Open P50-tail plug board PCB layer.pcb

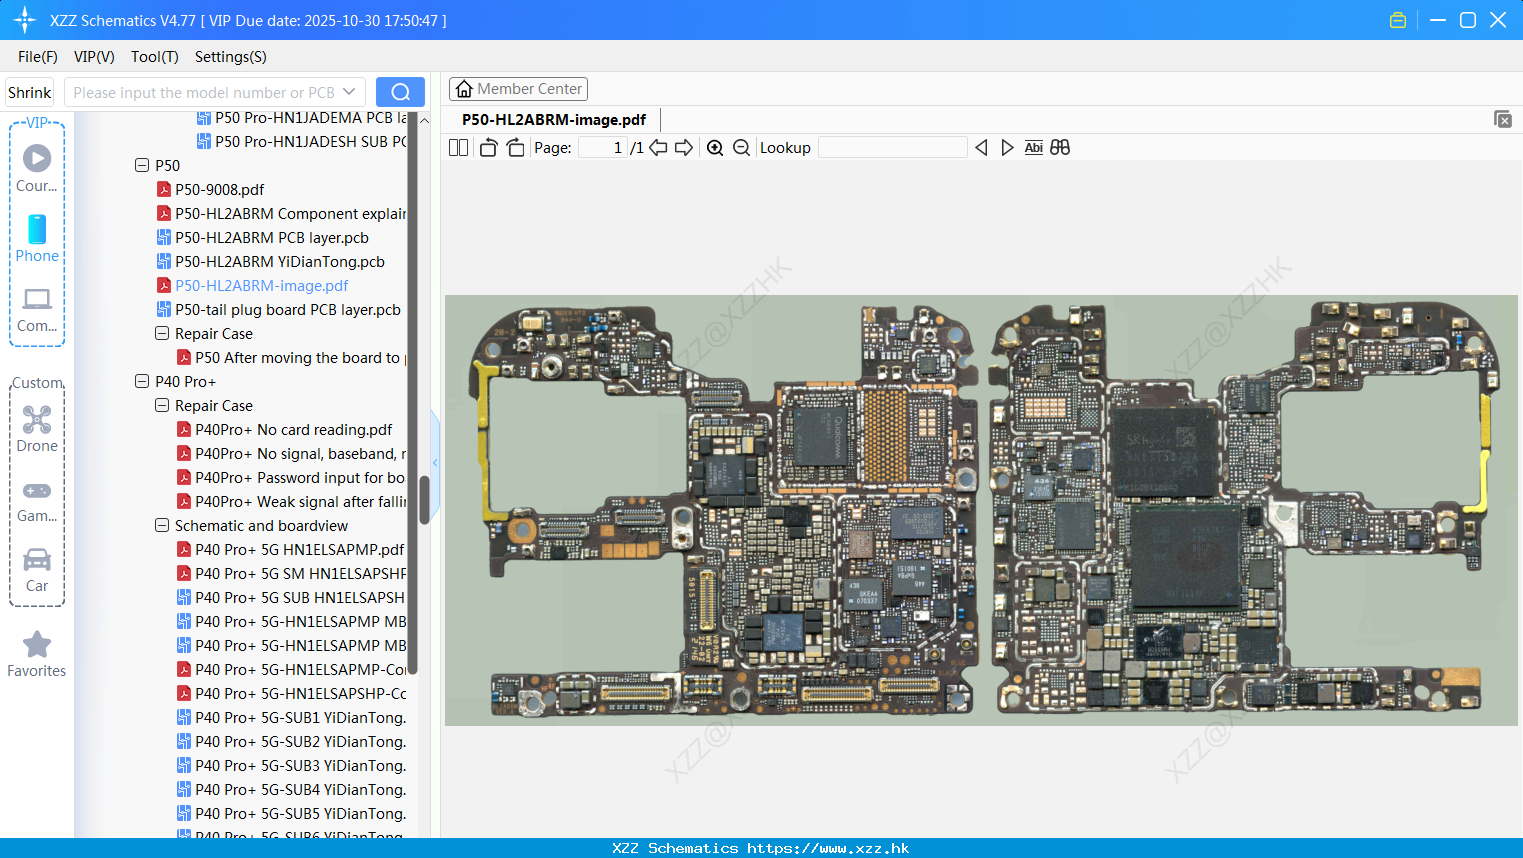point(279,309)
